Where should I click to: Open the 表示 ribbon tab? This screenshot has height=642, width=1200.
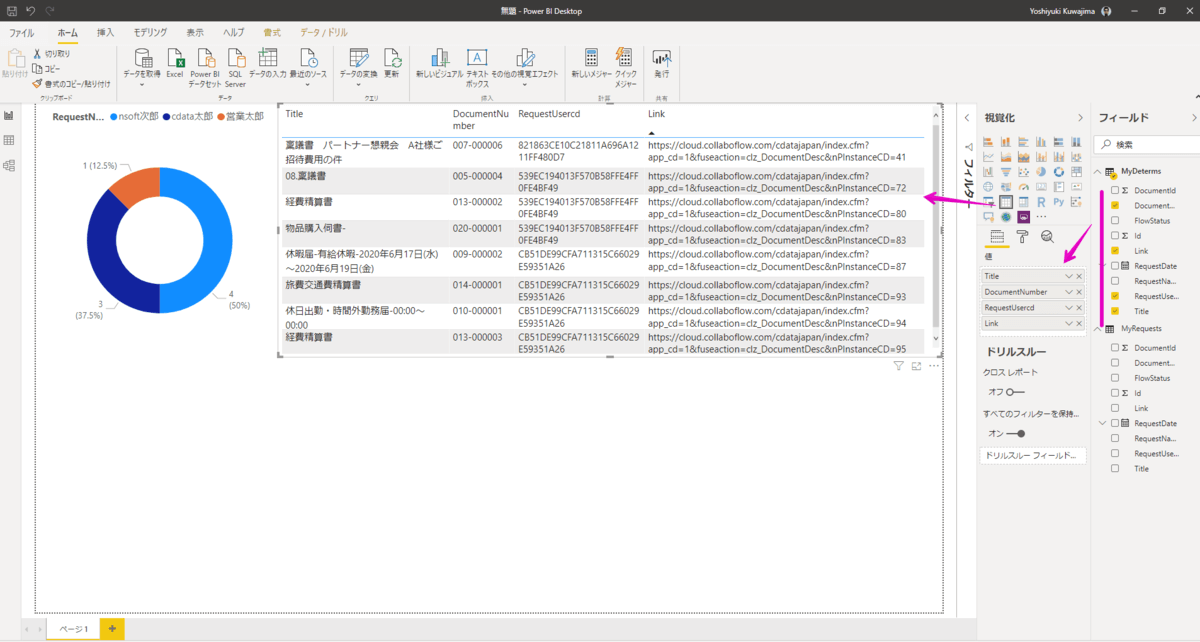(x=195, y=33)
